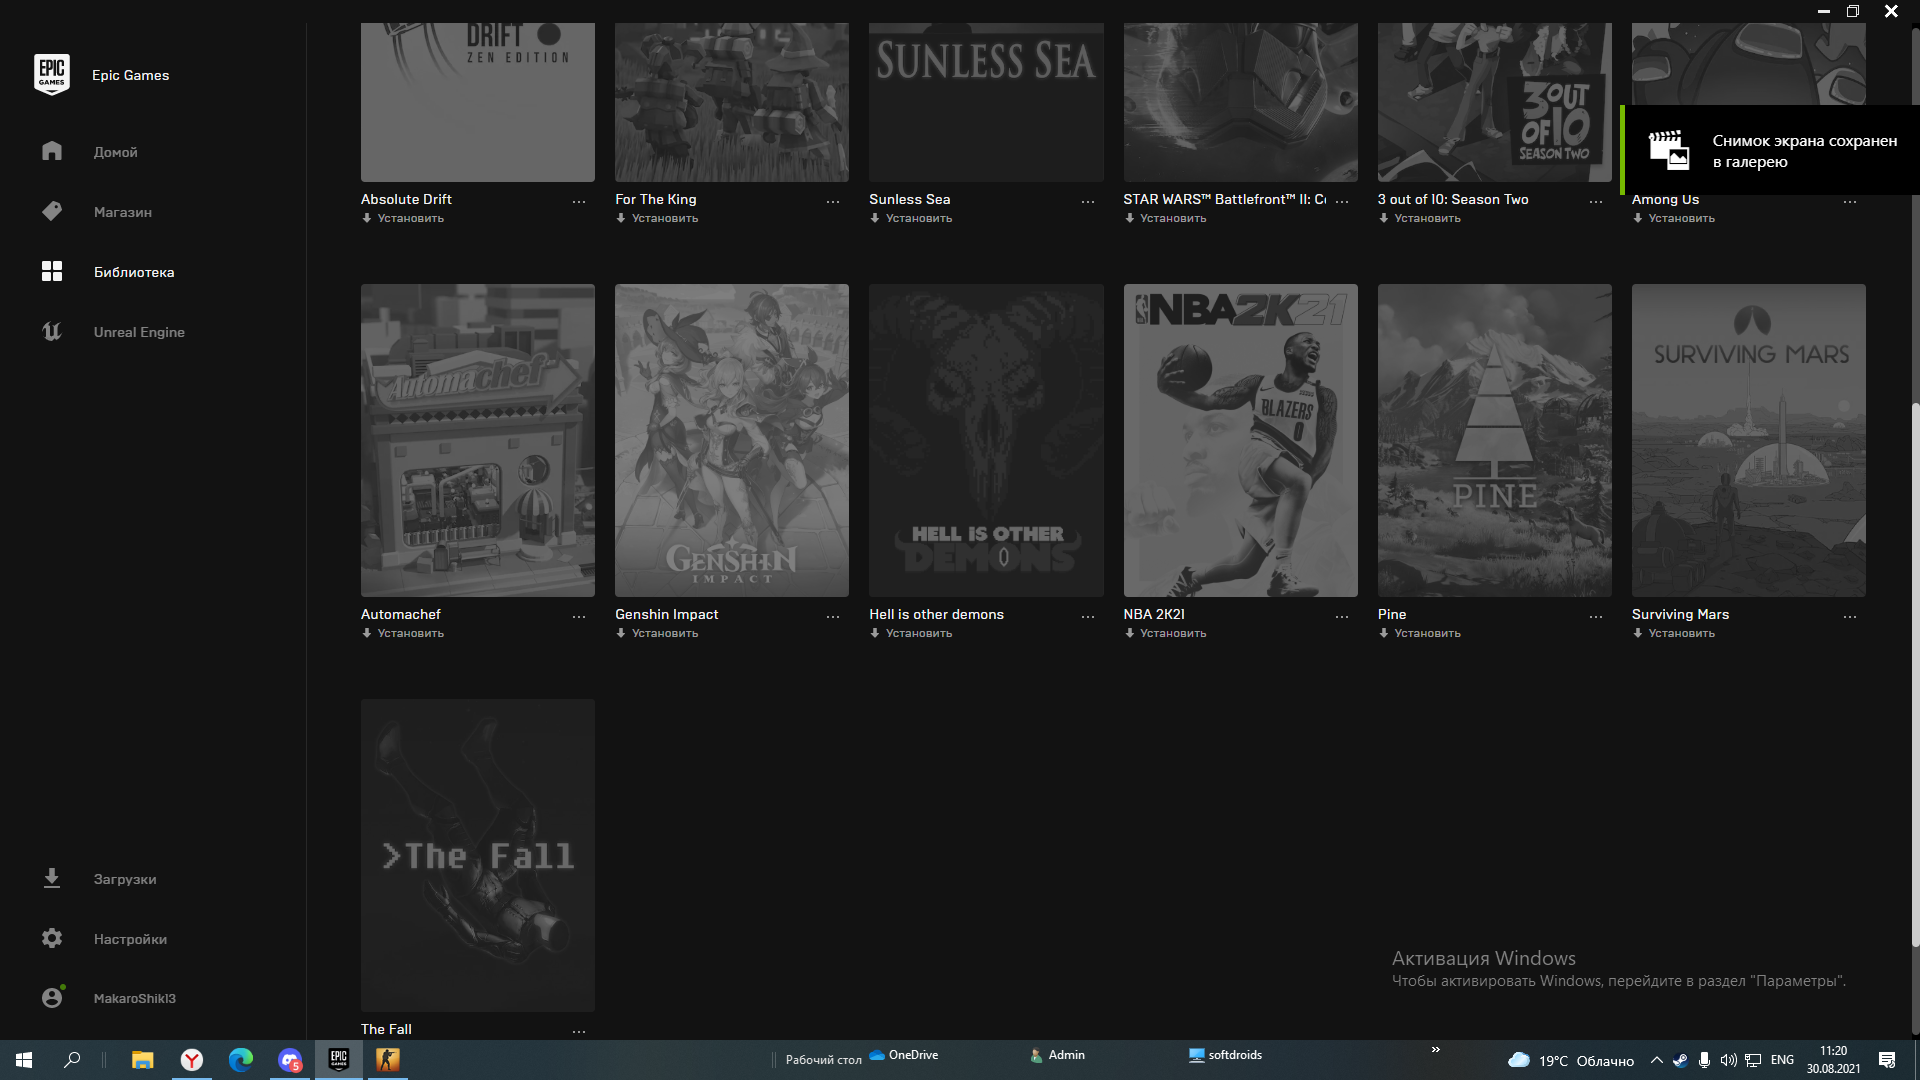
Task: Click Установить under STAR WARS Battlefront II
Action: pyautogui.click(x=1173, y=218)
